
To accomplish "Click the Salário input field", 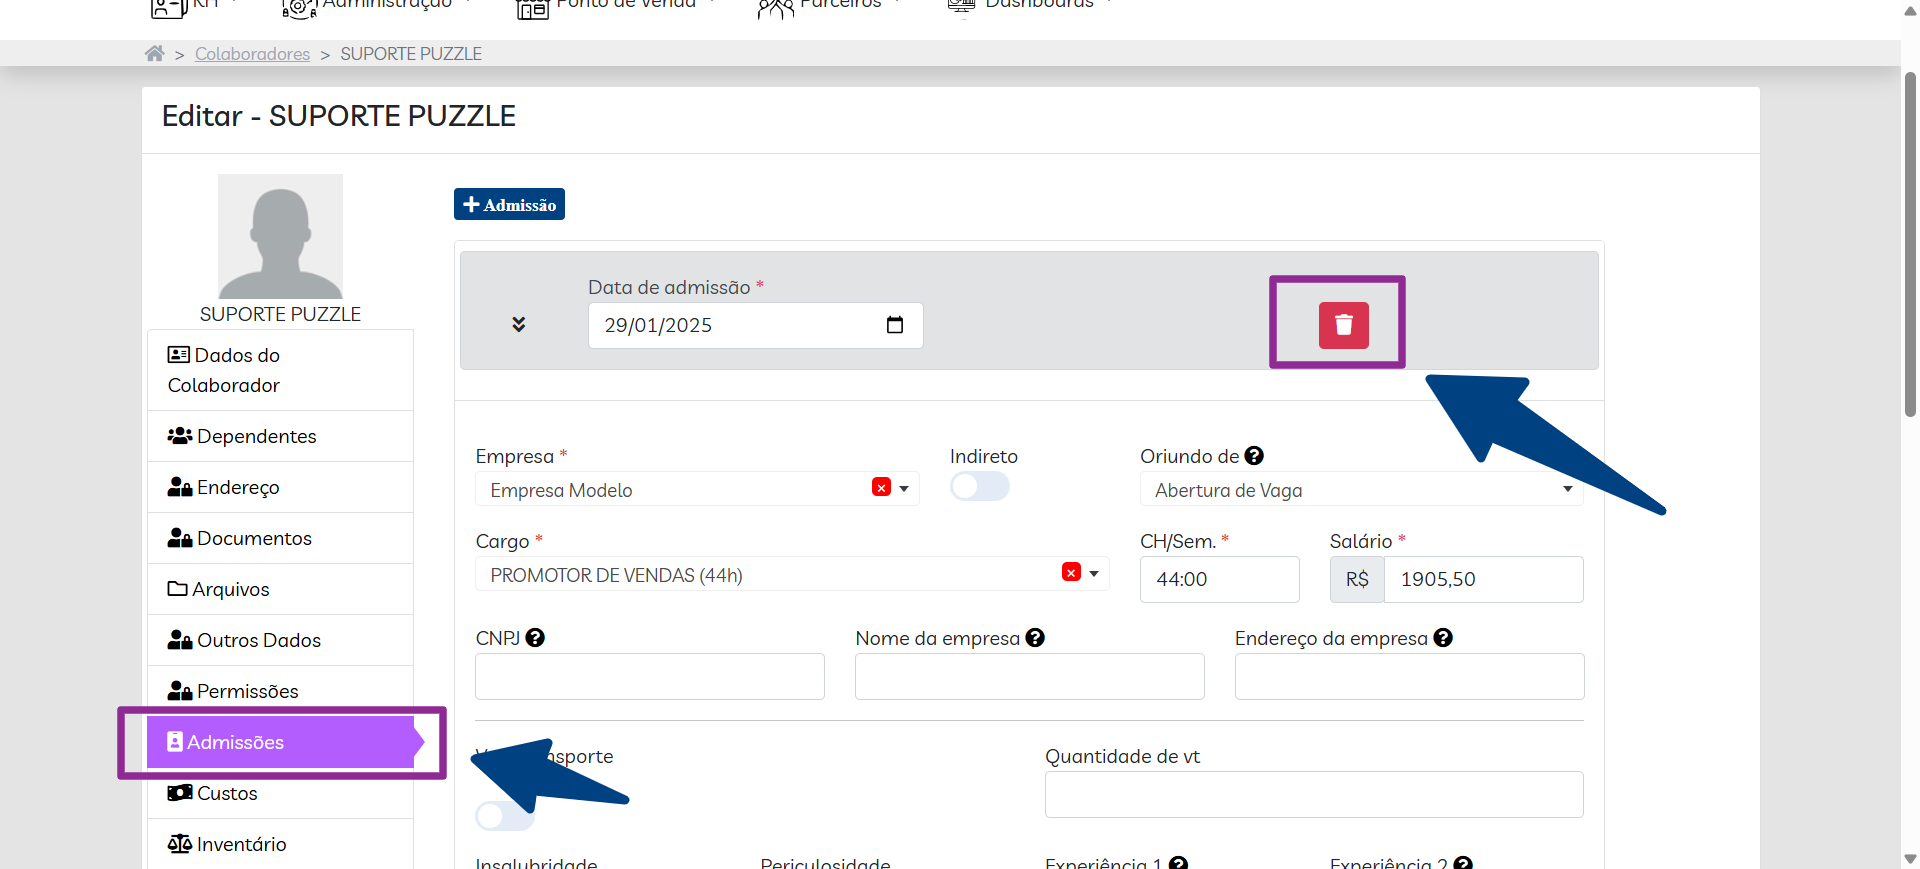I will pyautogui.click(x=1482, y=579).
